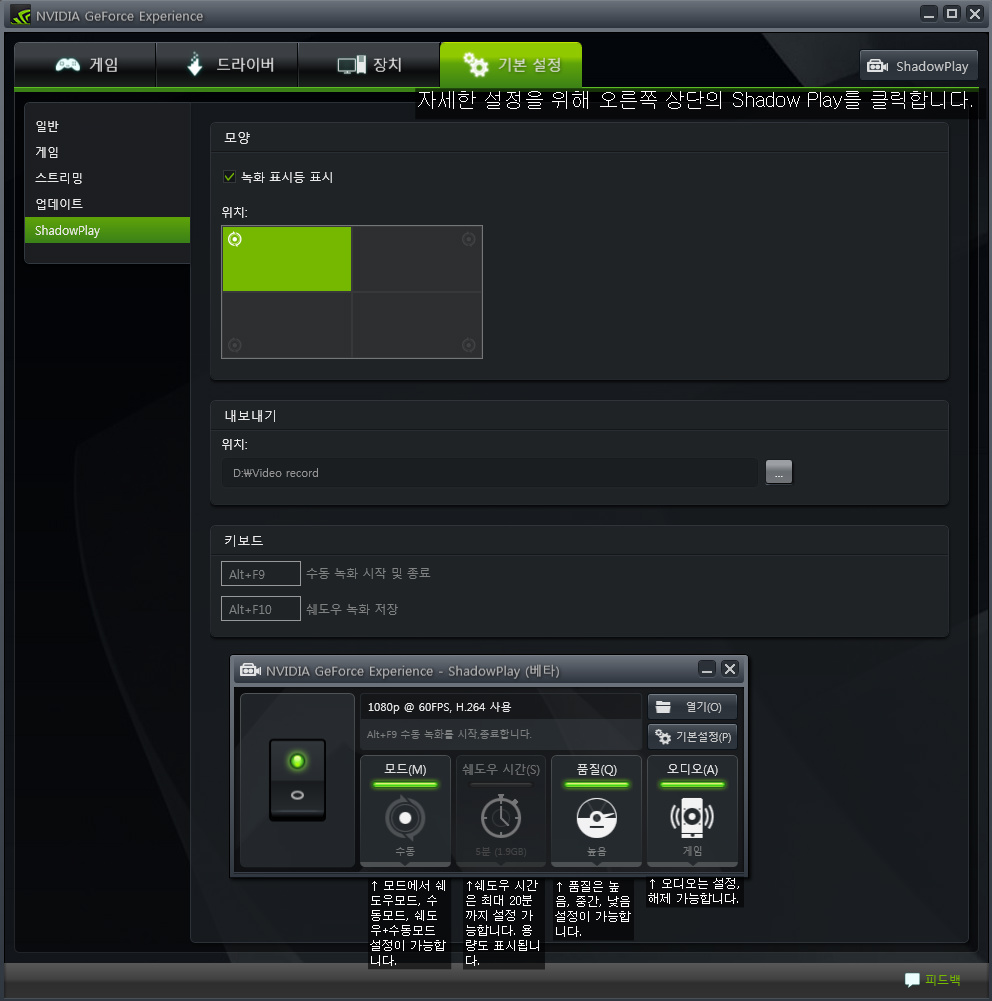Click the NVIDIA logo in title bar
Viewport: 992px width, 1001px height.
click(x=20, y=15)
